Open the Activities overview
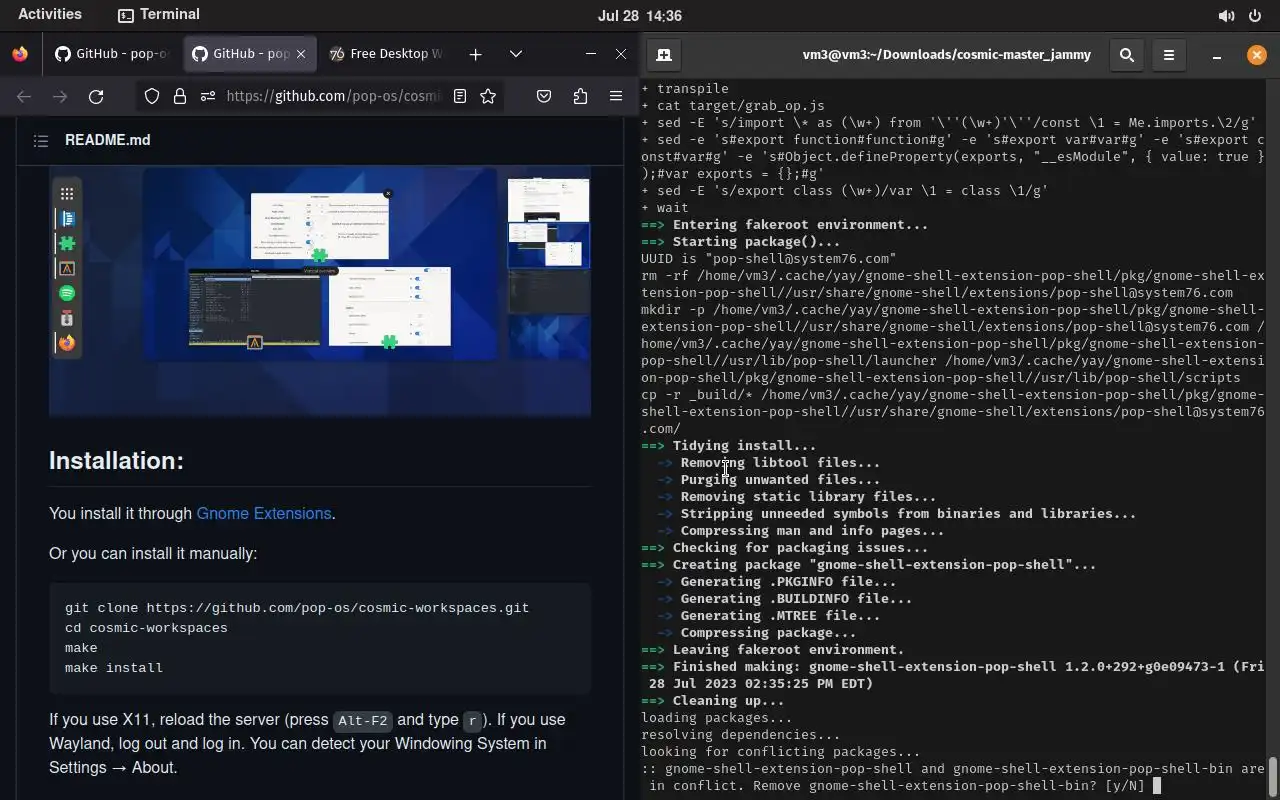Screen dimensions: 1280x800 50,14
